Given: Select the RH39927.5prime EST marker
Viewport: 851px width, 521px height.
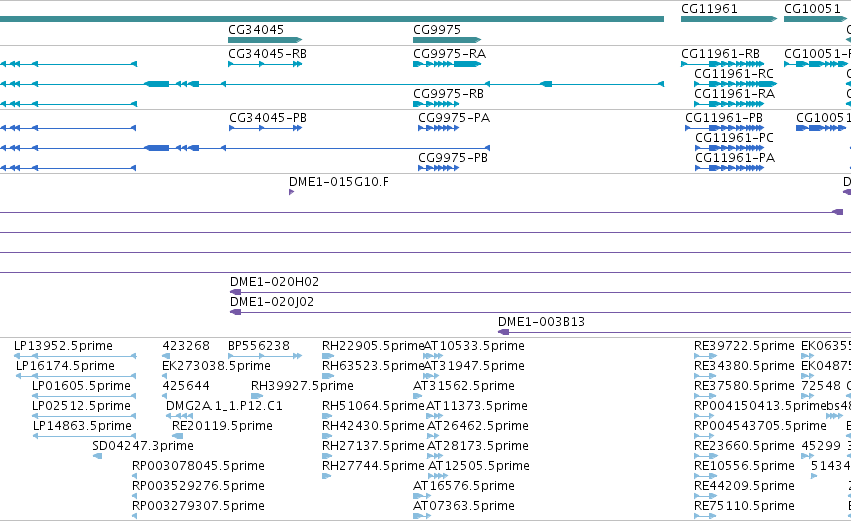Looking at the screenshot, I should click(x=257, y=396).
